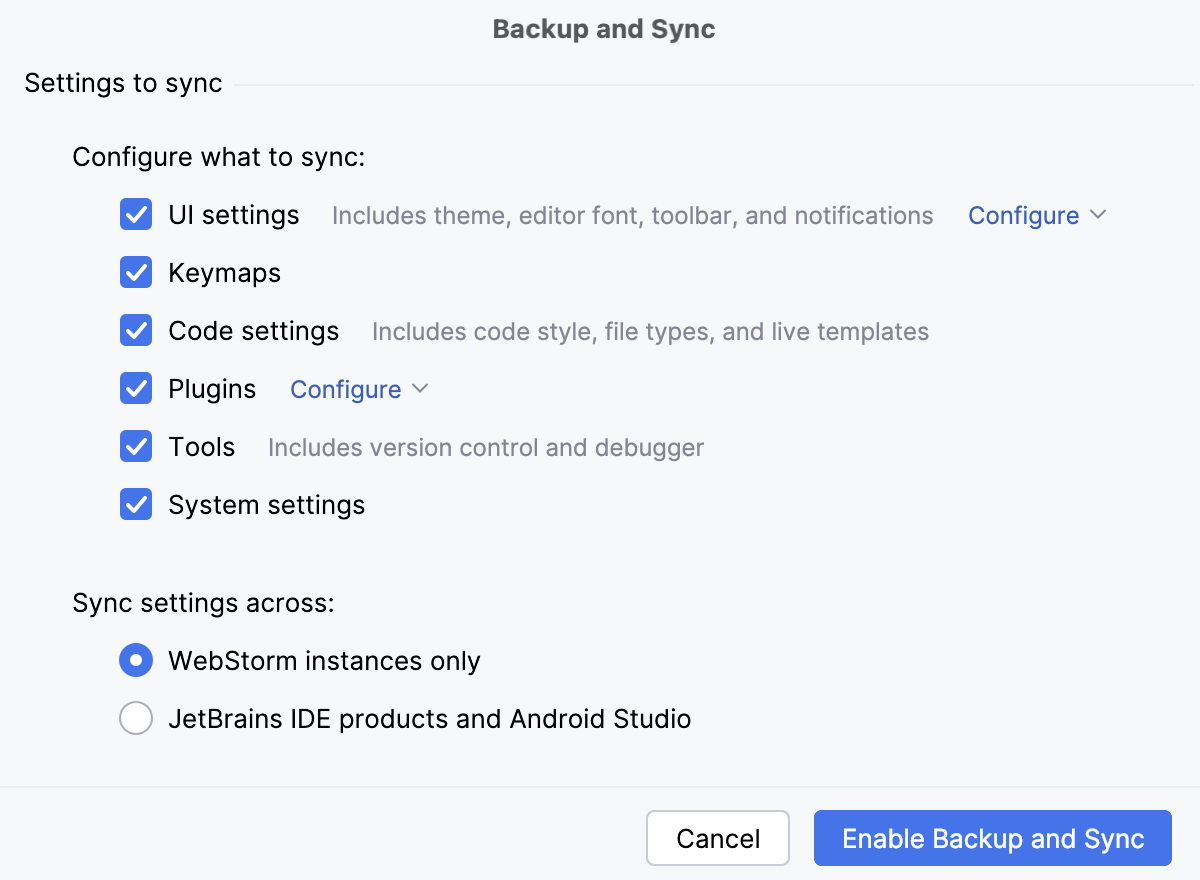Click the Settings to sync section header
Viewport: 1200px width, 880px height.
[x=122, y=83]
